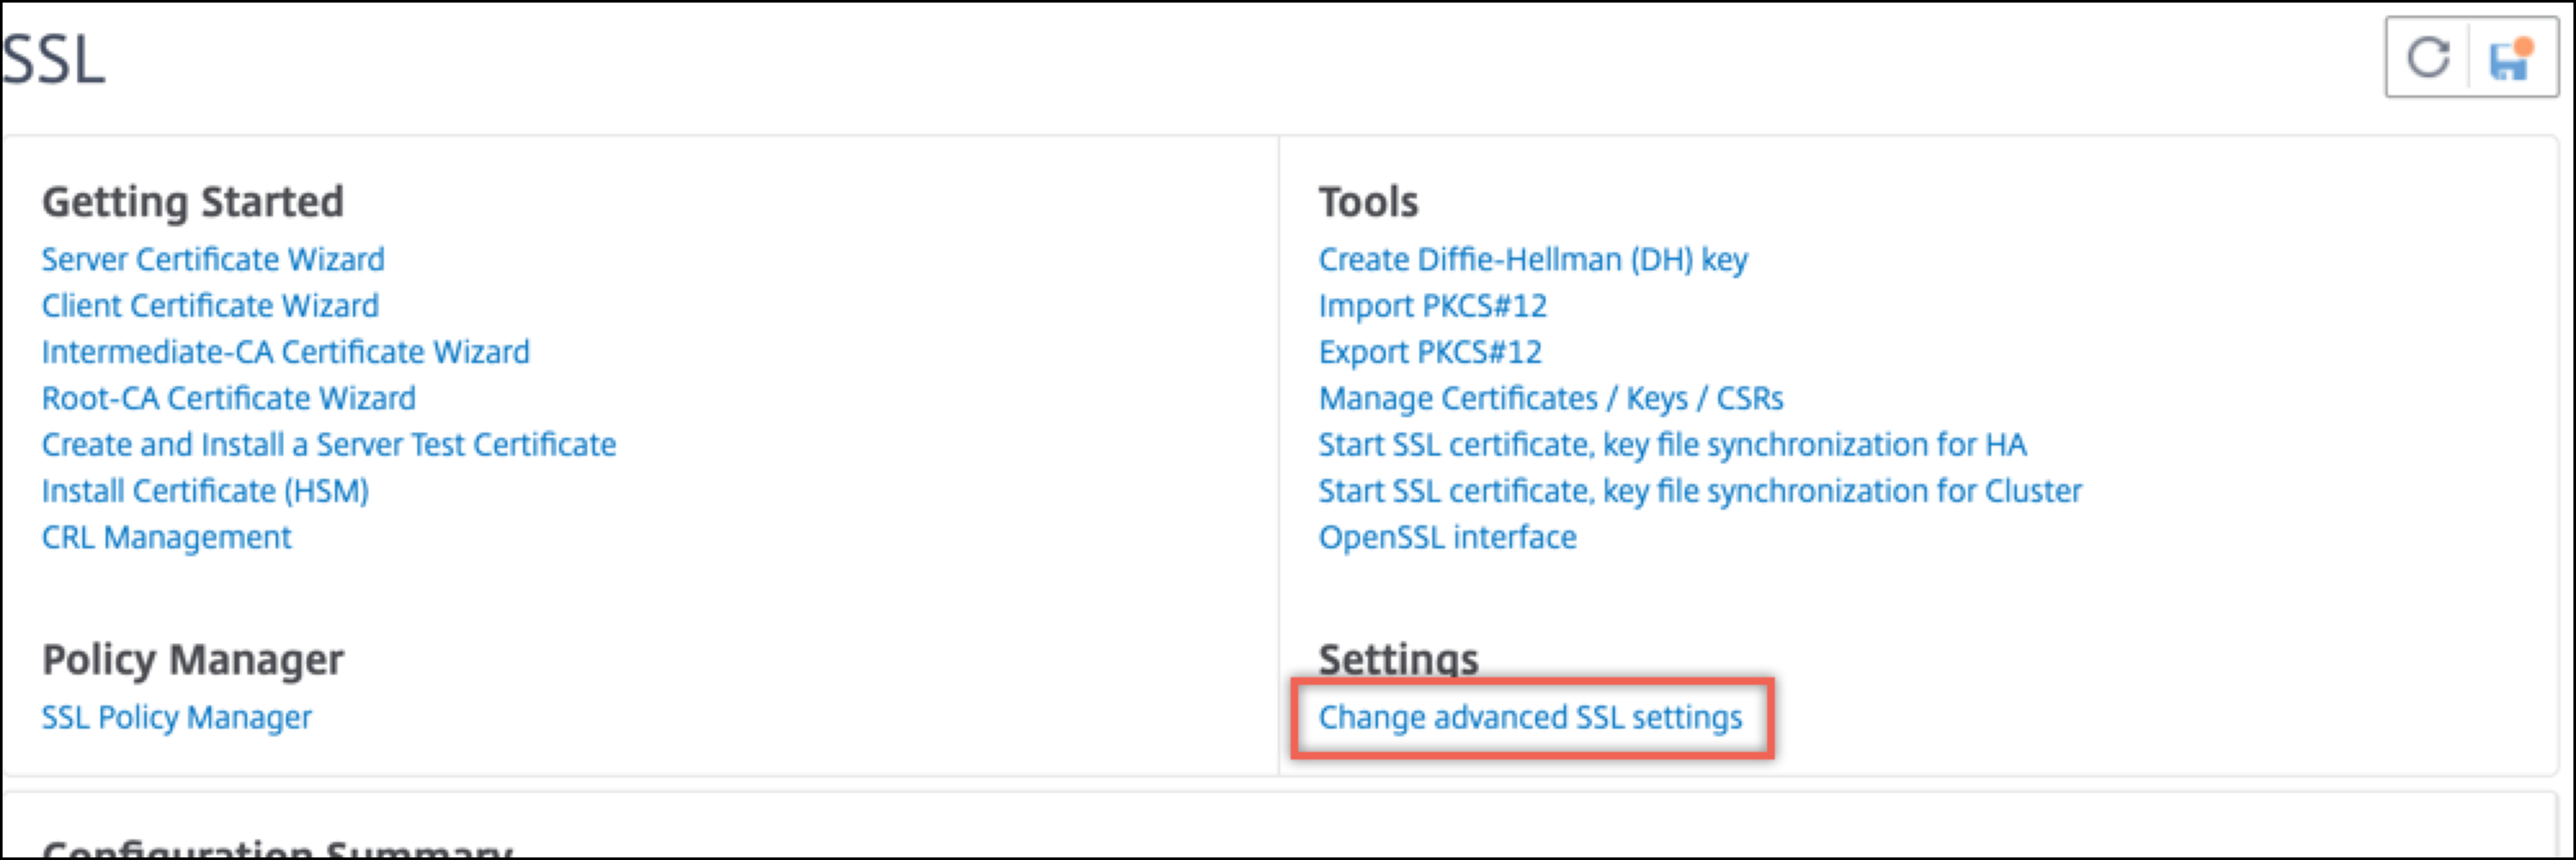Click Create Diffie-Hellman (DH) key

[1533, 259]
